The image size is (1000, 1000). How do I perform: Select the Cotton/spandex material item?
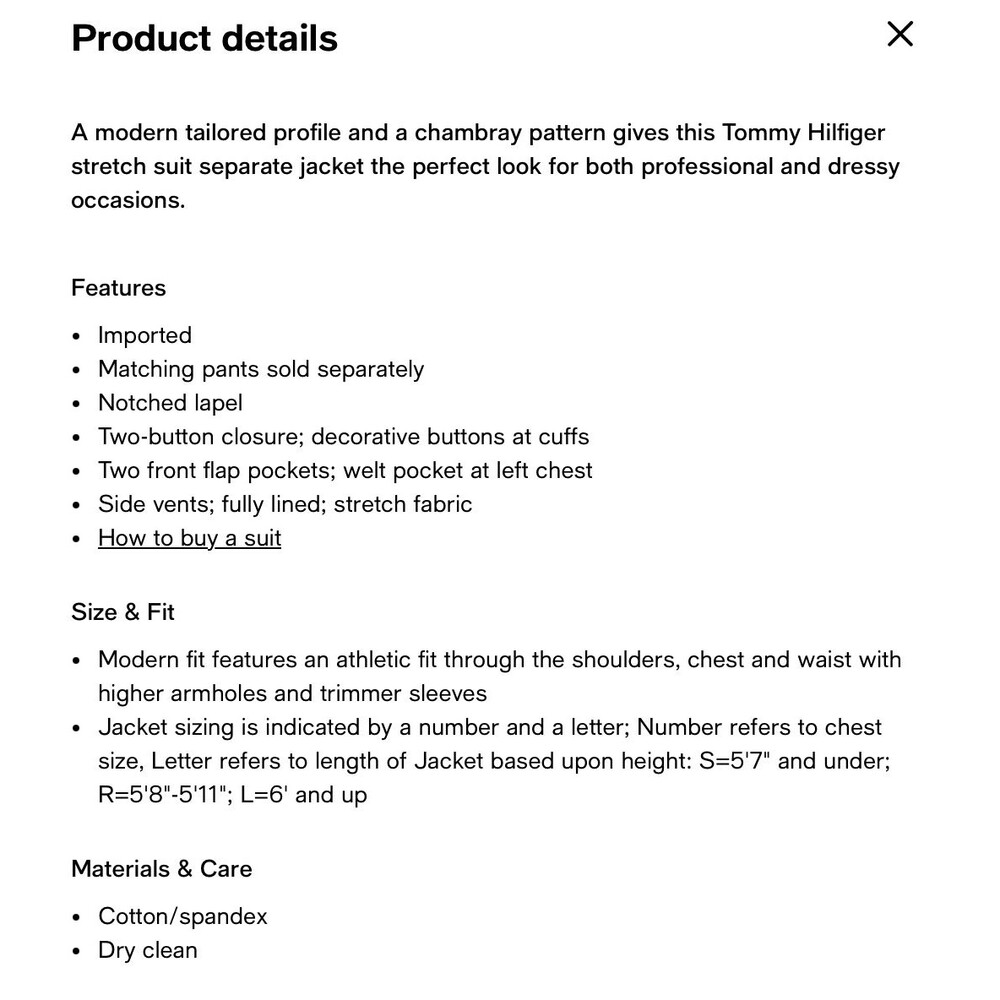[182, 916]
